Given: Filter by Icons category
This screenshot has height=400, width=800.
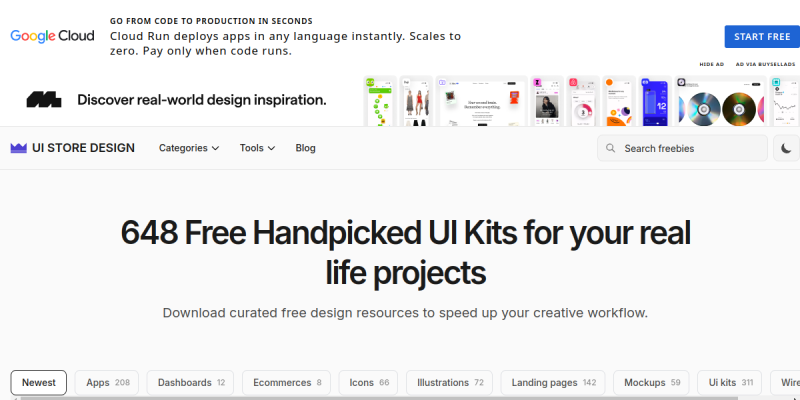Looking at the screenshot, I should click(369, 383).
